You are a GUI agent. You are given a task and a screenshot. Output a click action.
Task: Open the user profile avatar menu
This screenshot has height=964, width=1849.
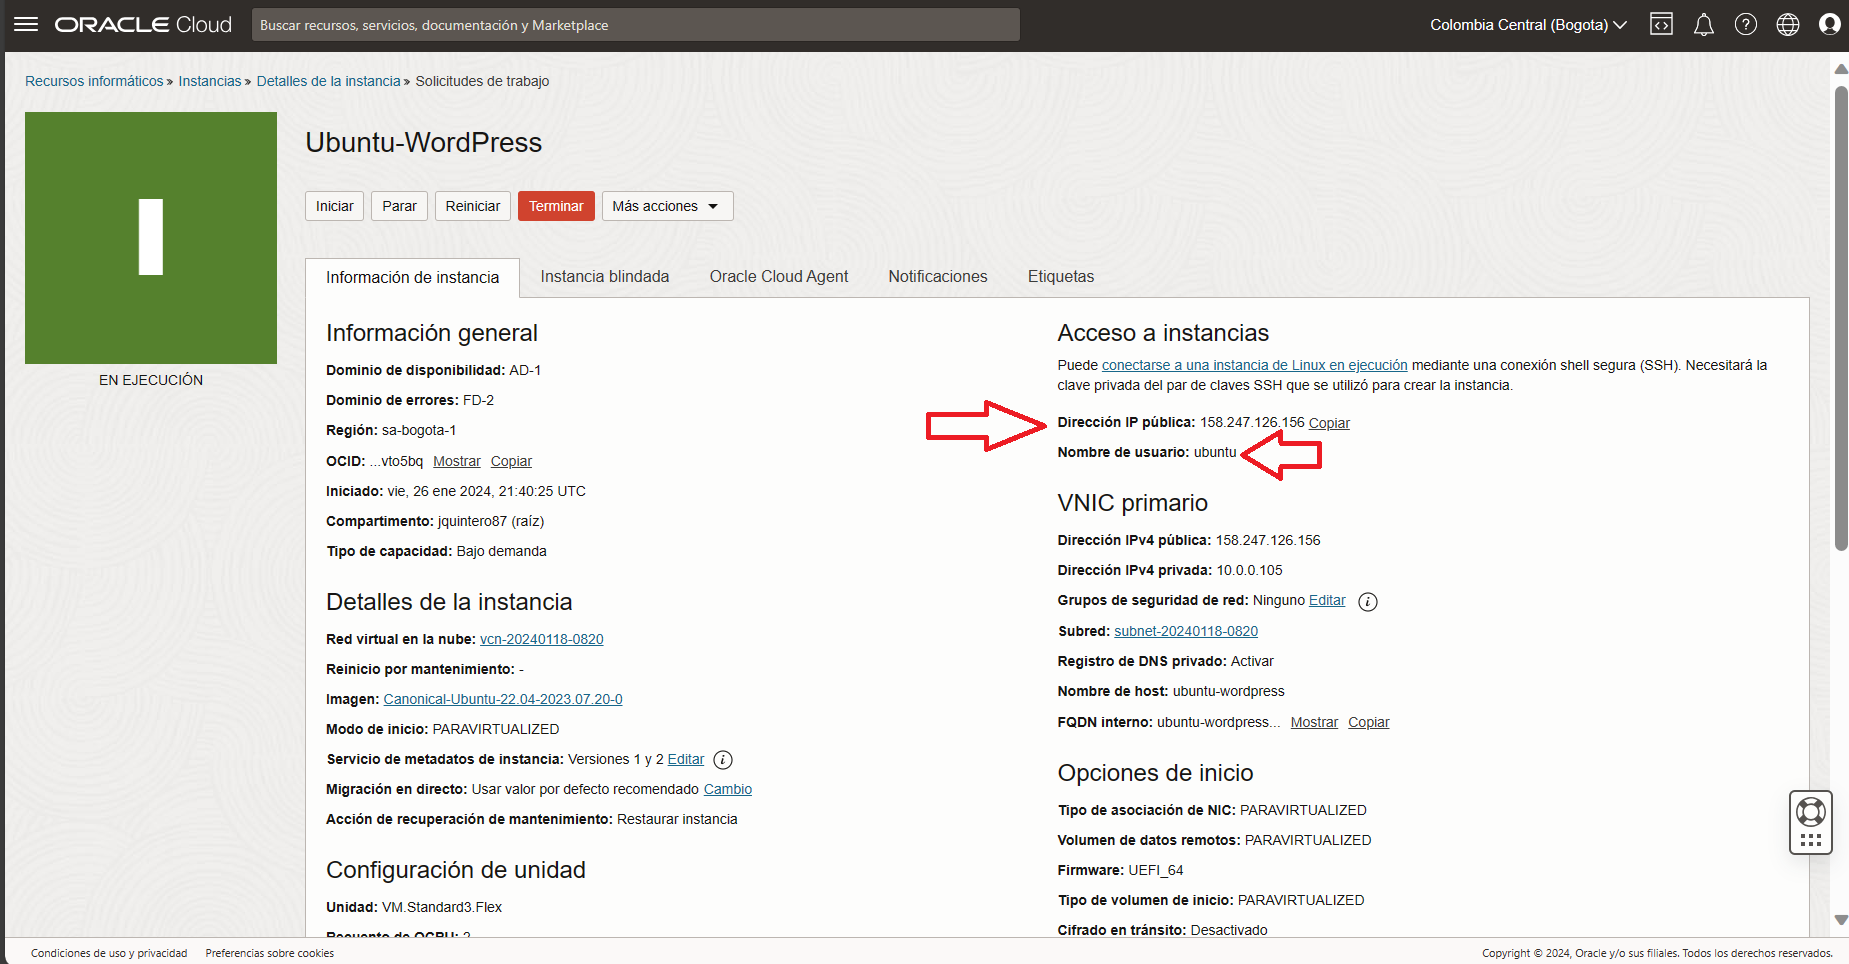tap(1830, 25)
